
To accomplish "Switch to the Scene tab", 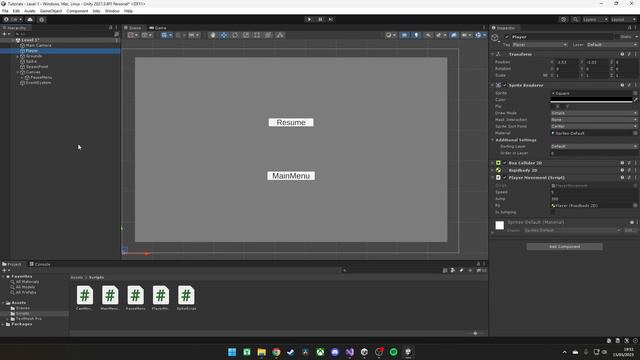I will click(133, 28).
